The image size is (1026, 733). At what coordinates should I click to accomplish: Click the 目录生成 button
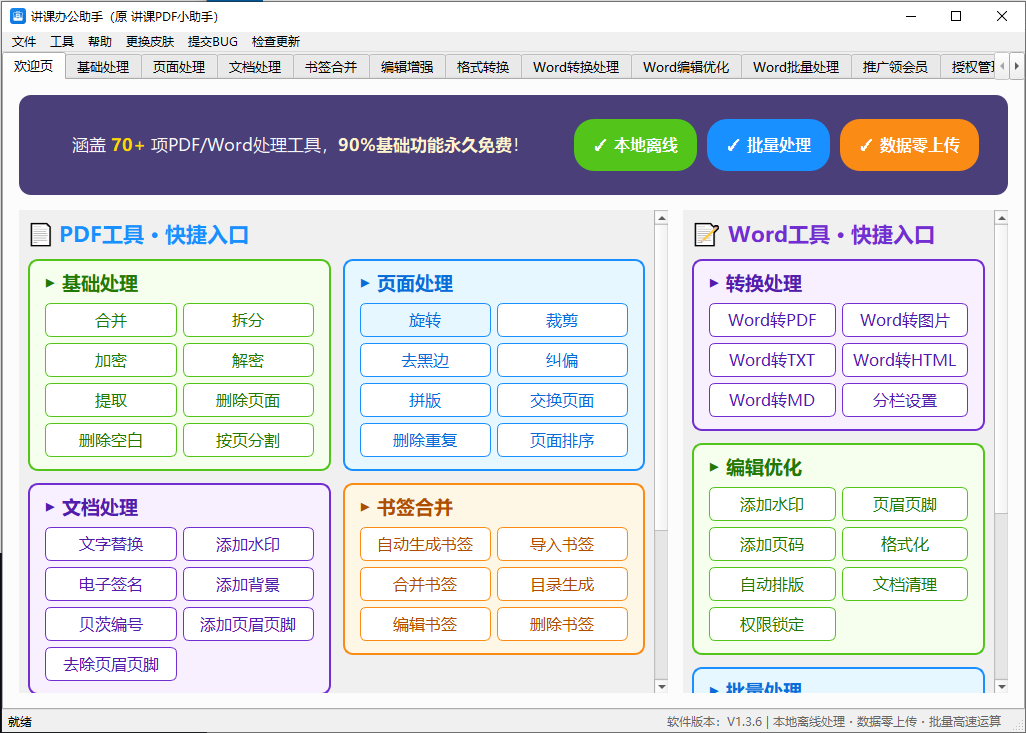(562, 584)
